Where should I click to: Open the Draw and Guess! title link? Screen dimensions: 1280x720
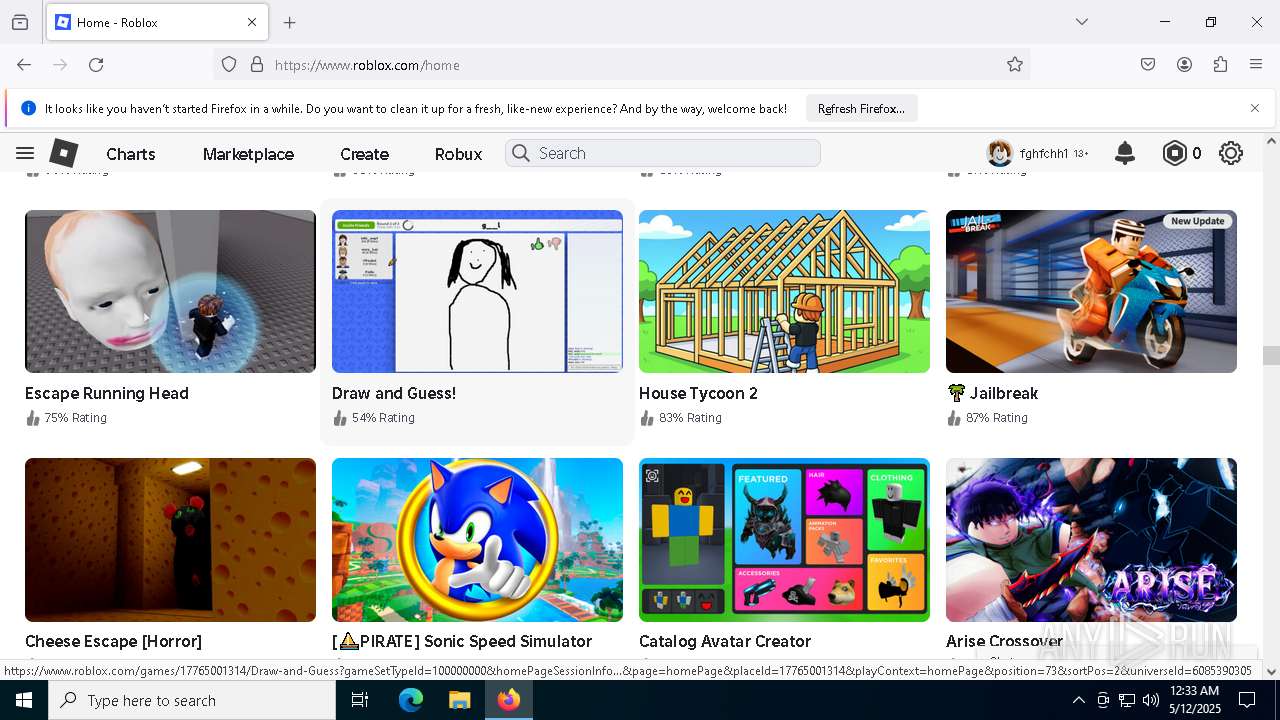coord(394,393)
